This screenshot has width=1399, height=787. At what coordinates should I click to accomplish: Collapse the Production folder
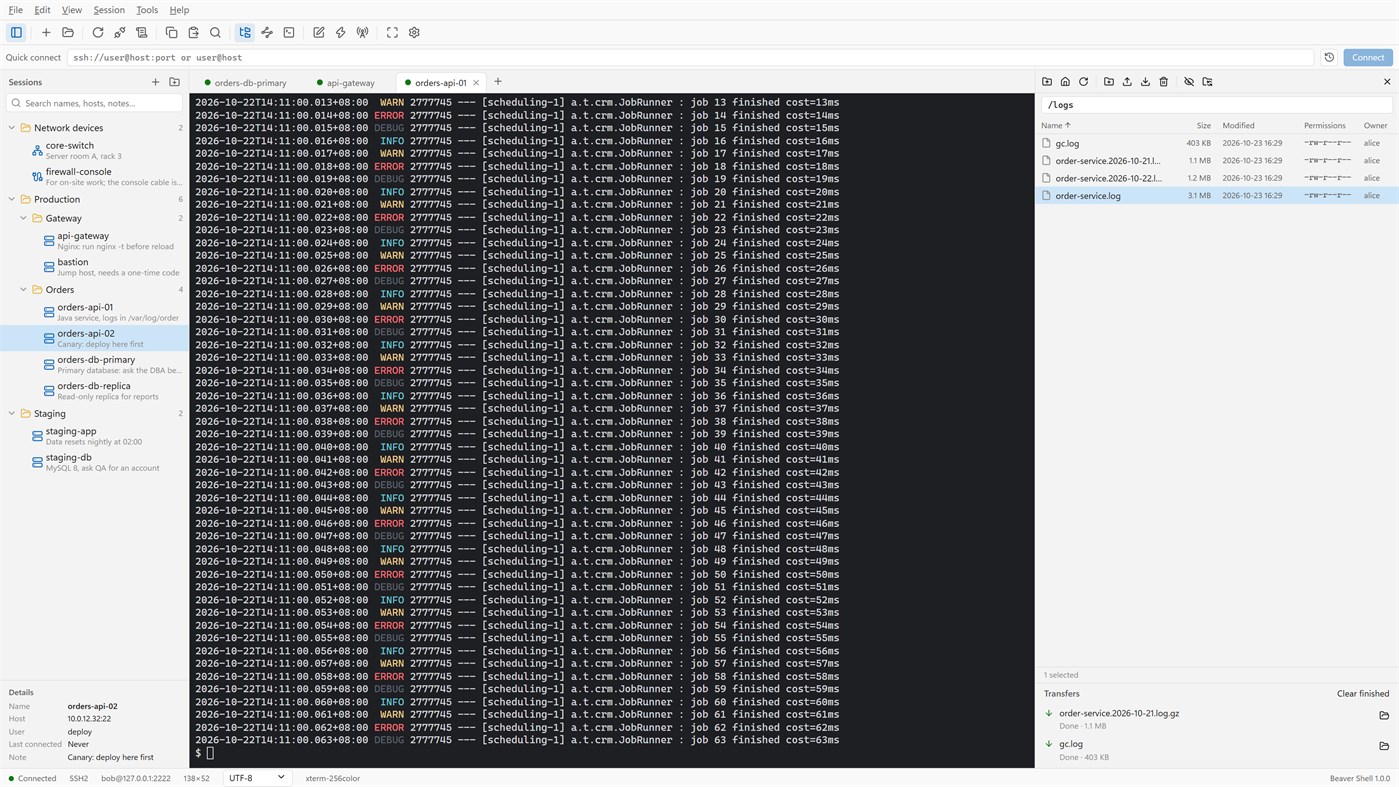[12, 200]
